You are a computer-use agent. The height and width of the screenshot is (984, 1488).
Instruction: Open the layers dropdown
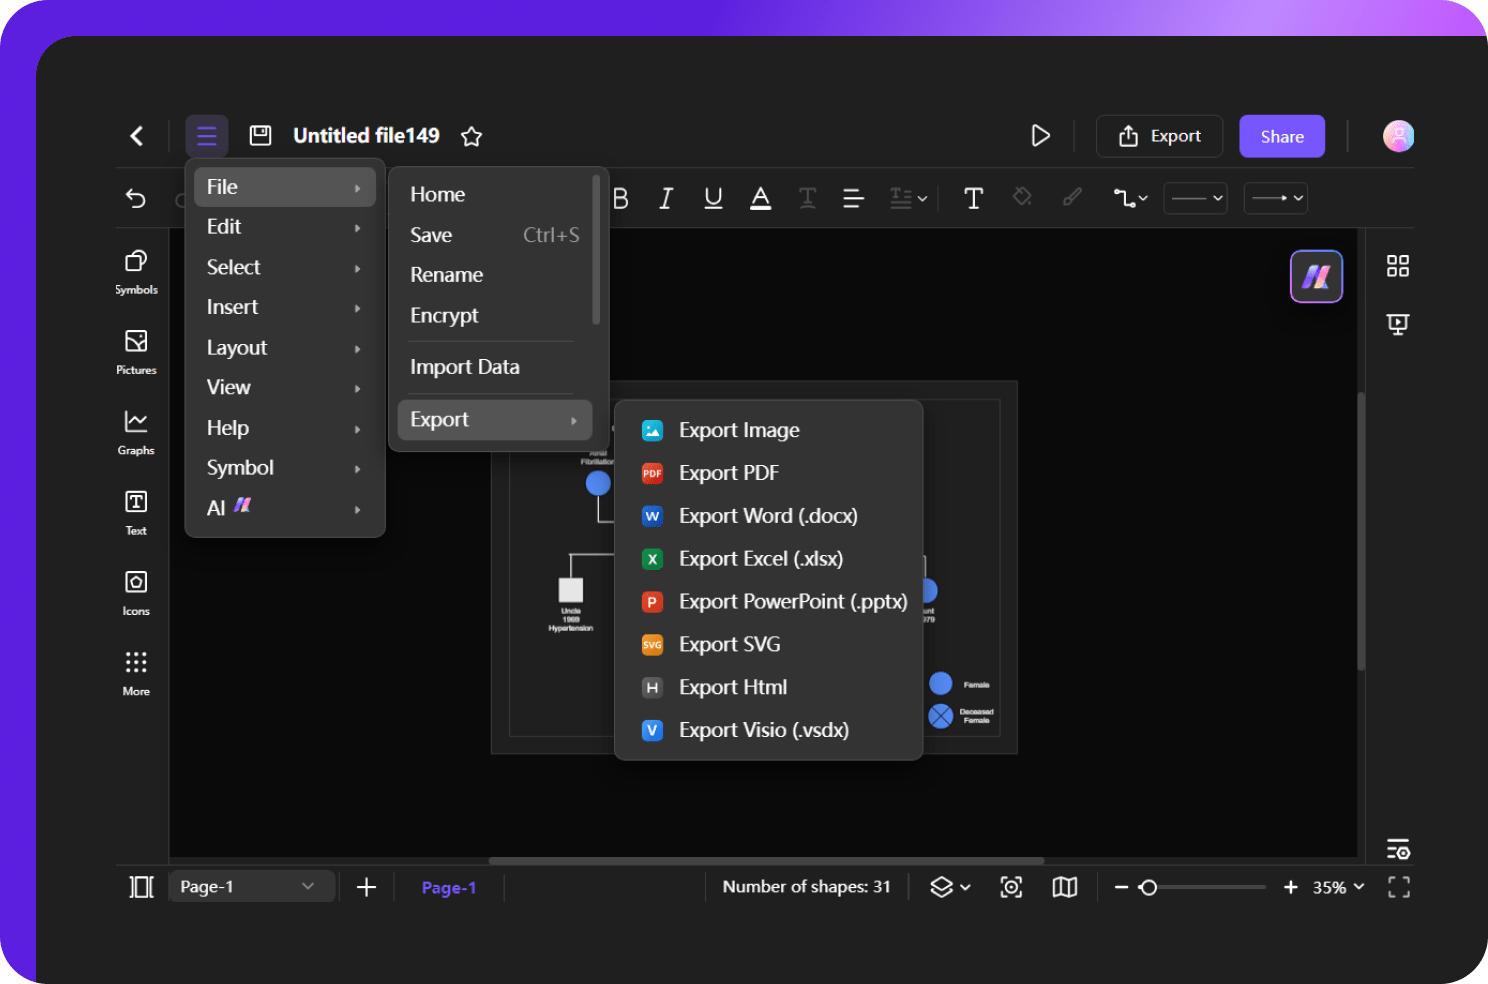point(950,887)
